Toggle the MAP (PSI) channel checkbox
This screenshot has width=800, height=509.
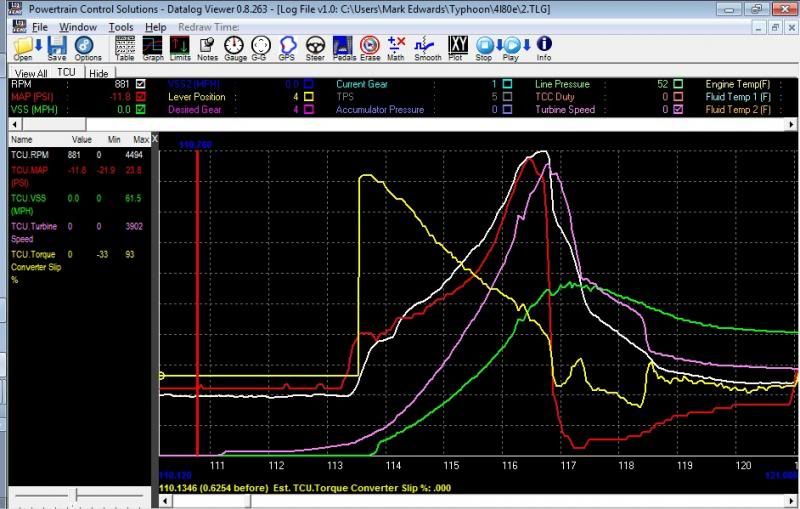(x=141, y=96)
